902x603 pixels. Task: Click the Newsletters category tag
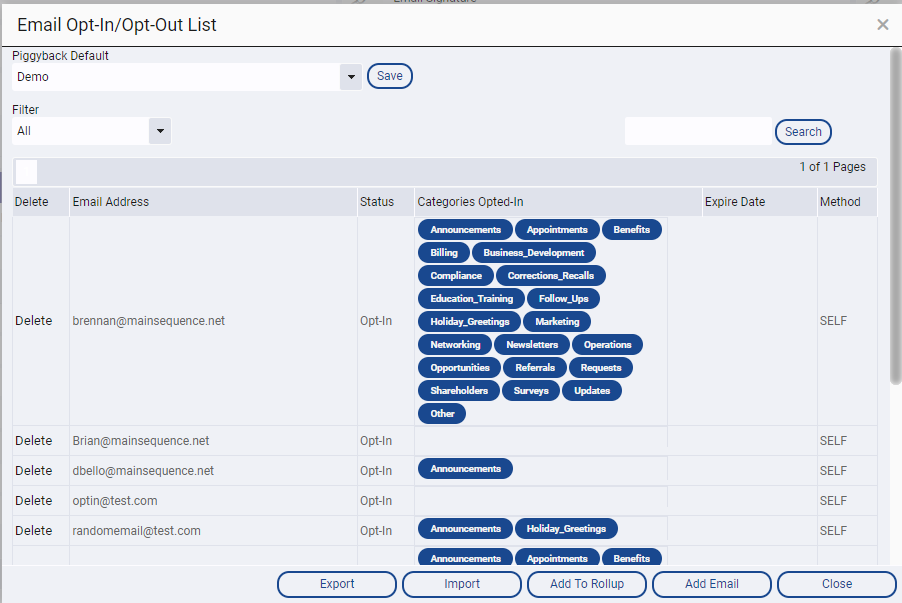pyautogui.click(x=532, y=345)
